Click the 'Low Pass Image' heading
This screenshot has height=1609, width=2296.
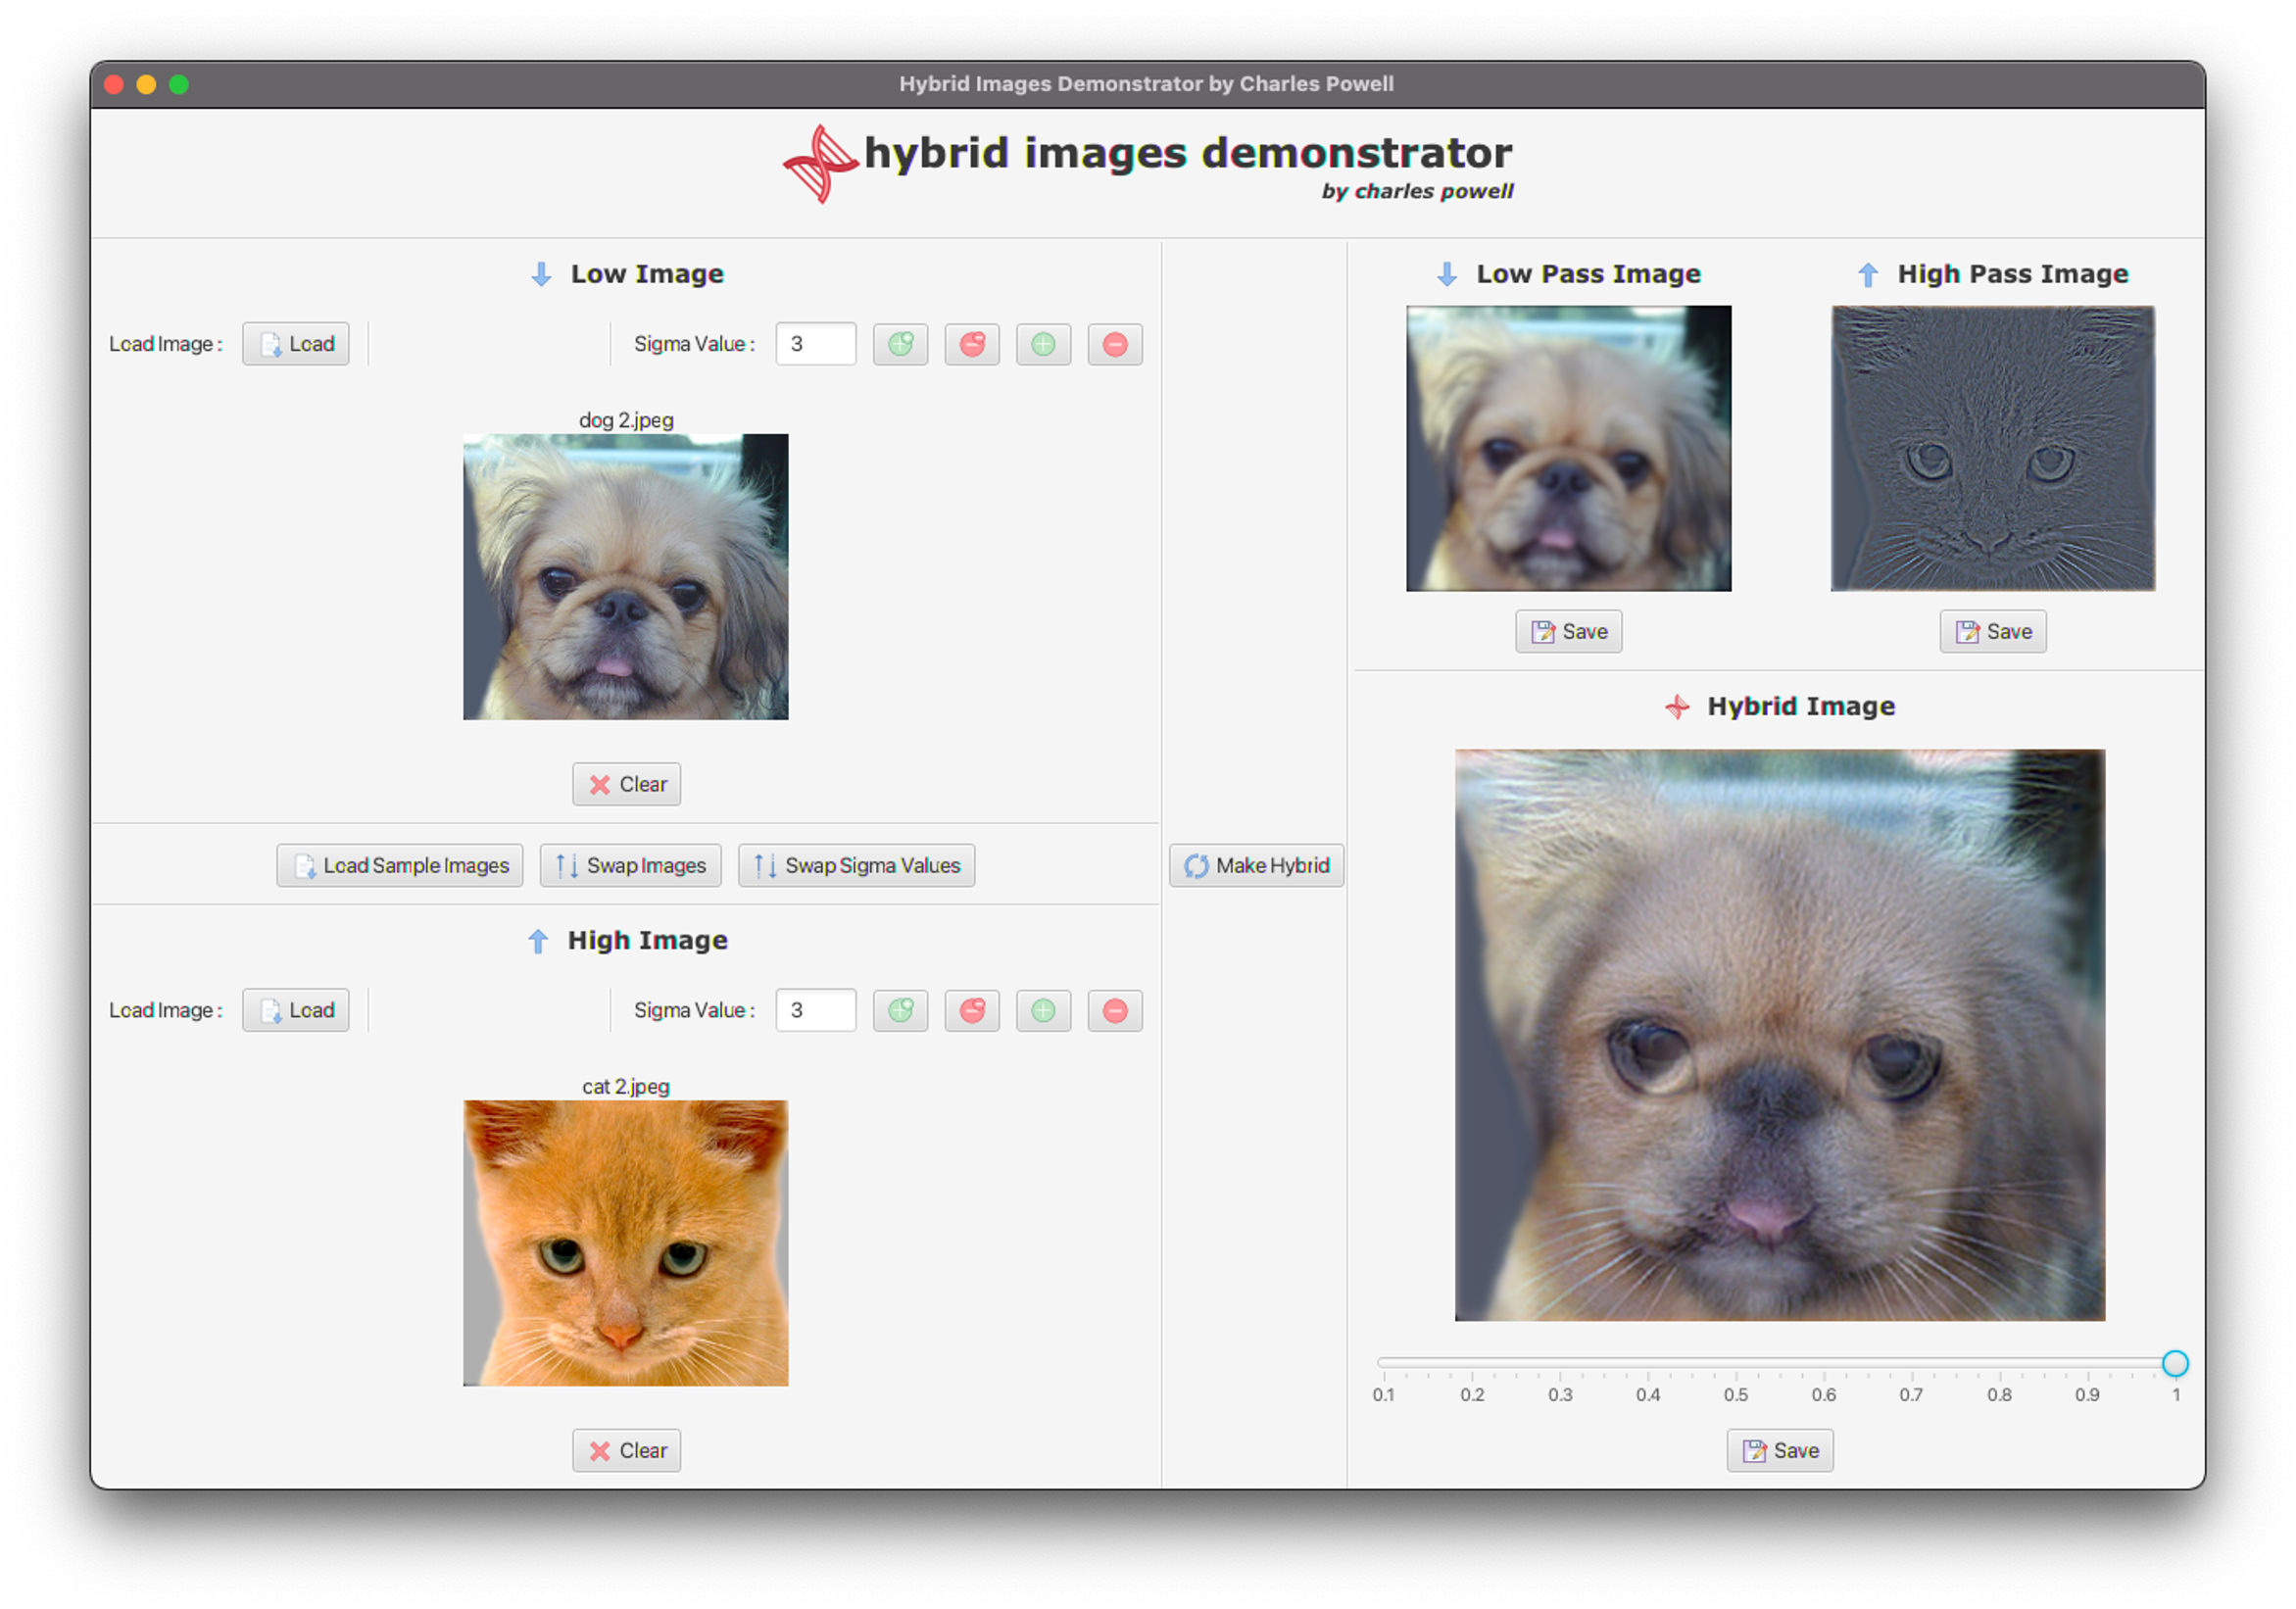1588,274
